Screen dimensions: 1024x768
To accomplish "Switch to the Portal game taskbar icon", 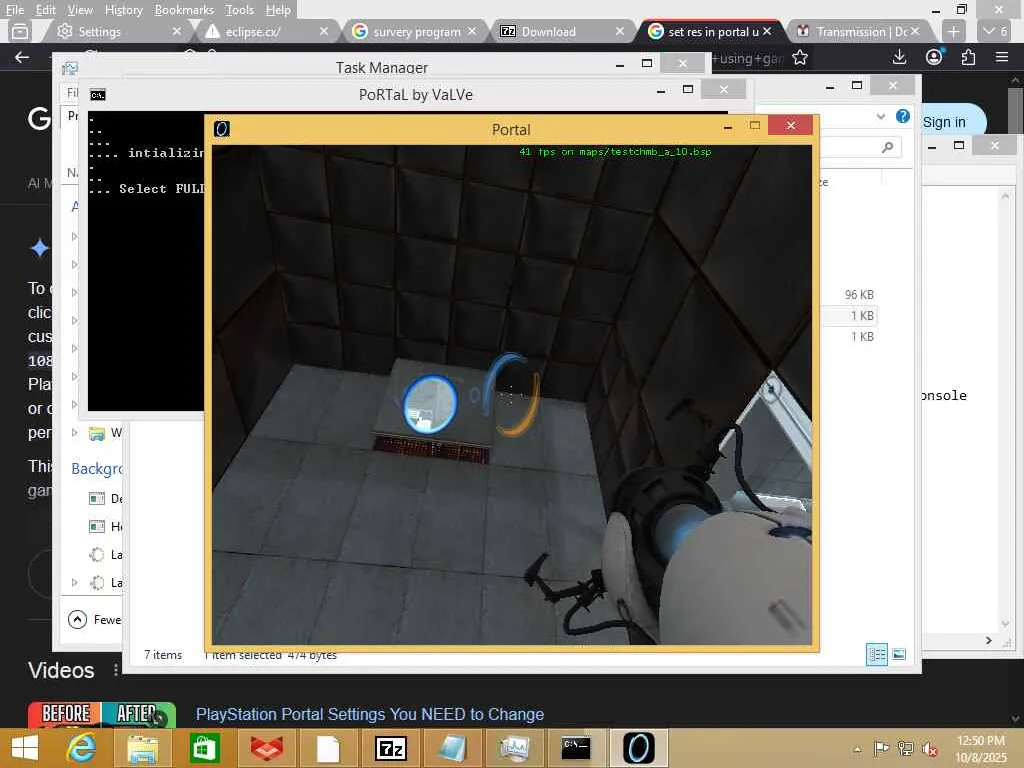I will [x=638, y=748].
